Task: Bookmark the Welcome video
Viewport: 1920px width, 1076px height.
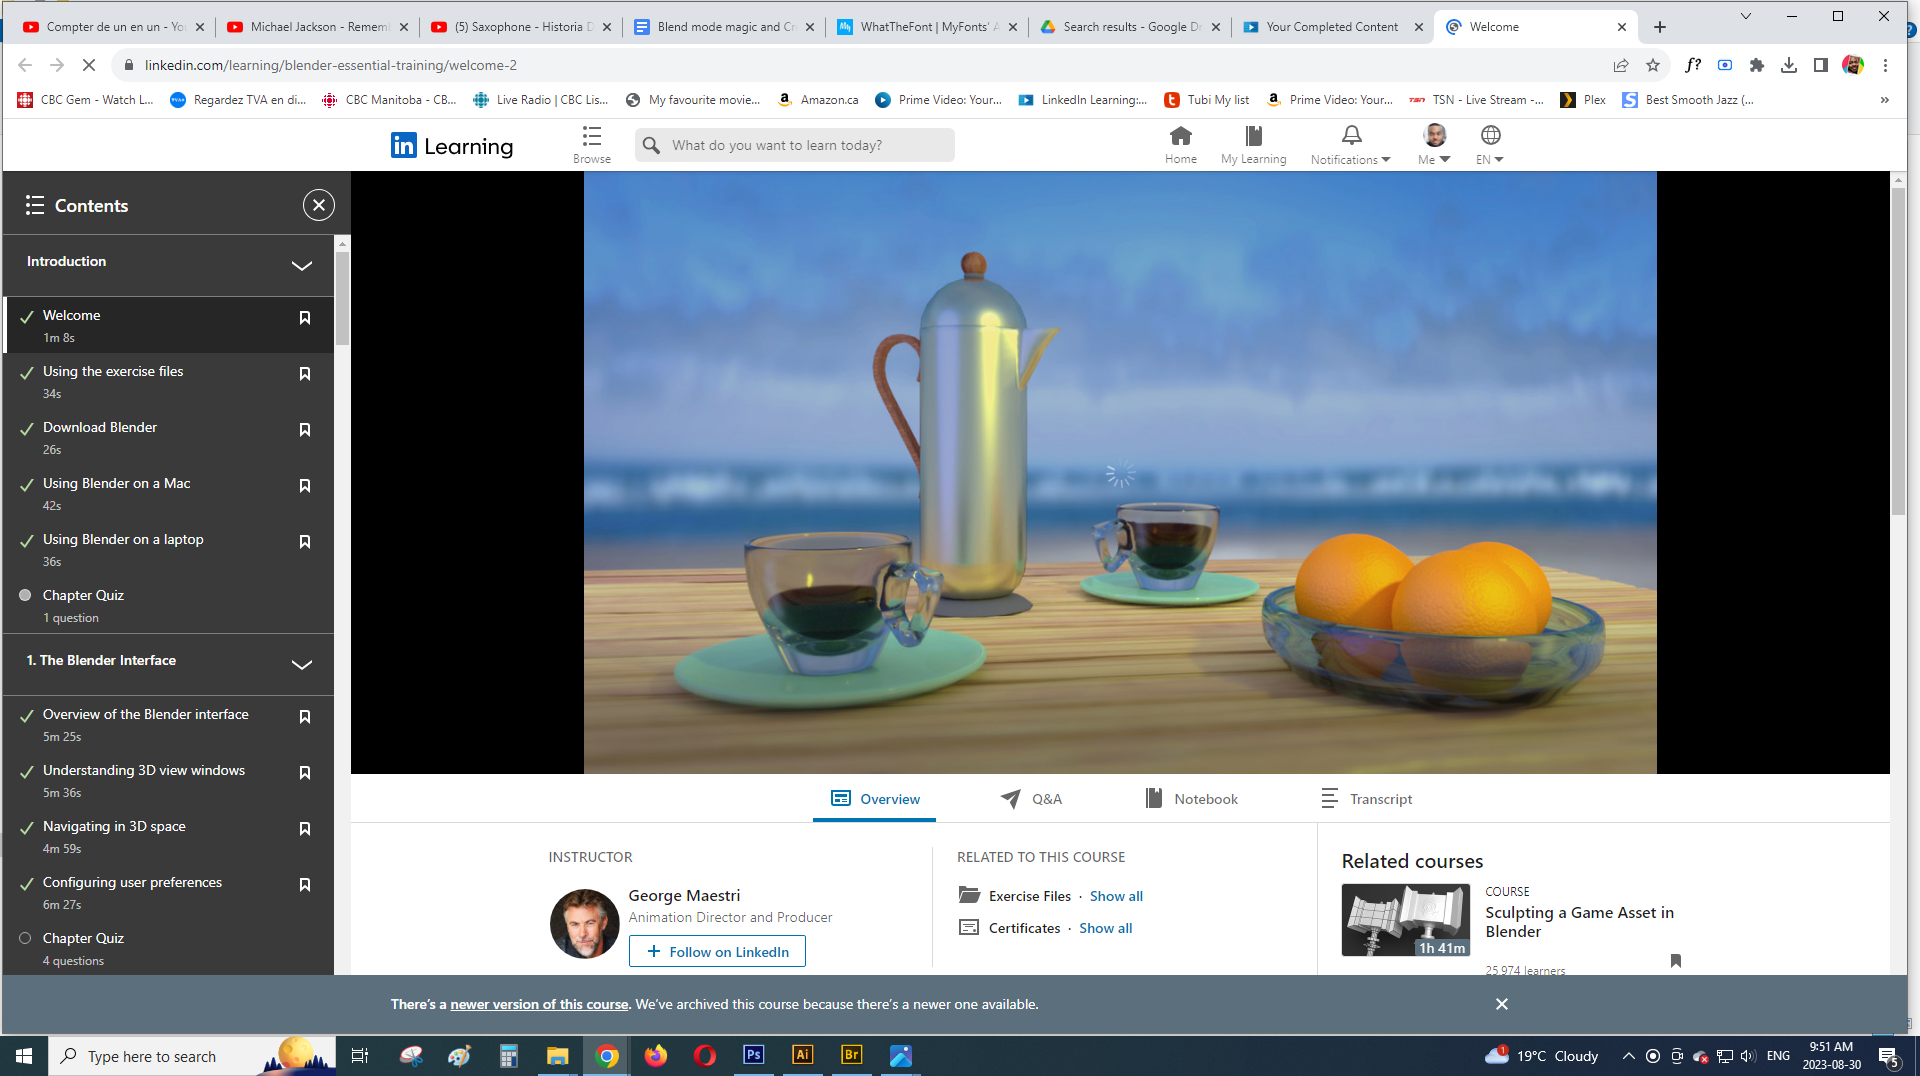Action: pos(305,318)
